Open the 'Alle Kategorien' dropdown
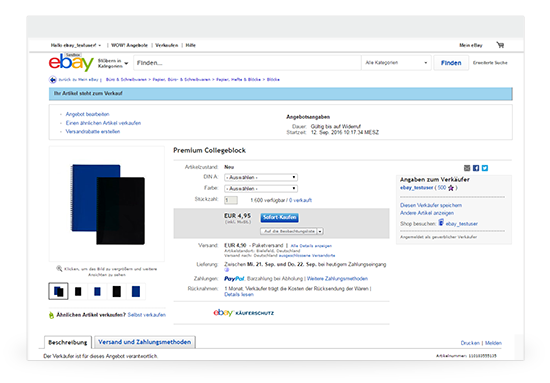The image size is (550, 383). [x=396, y=63]
